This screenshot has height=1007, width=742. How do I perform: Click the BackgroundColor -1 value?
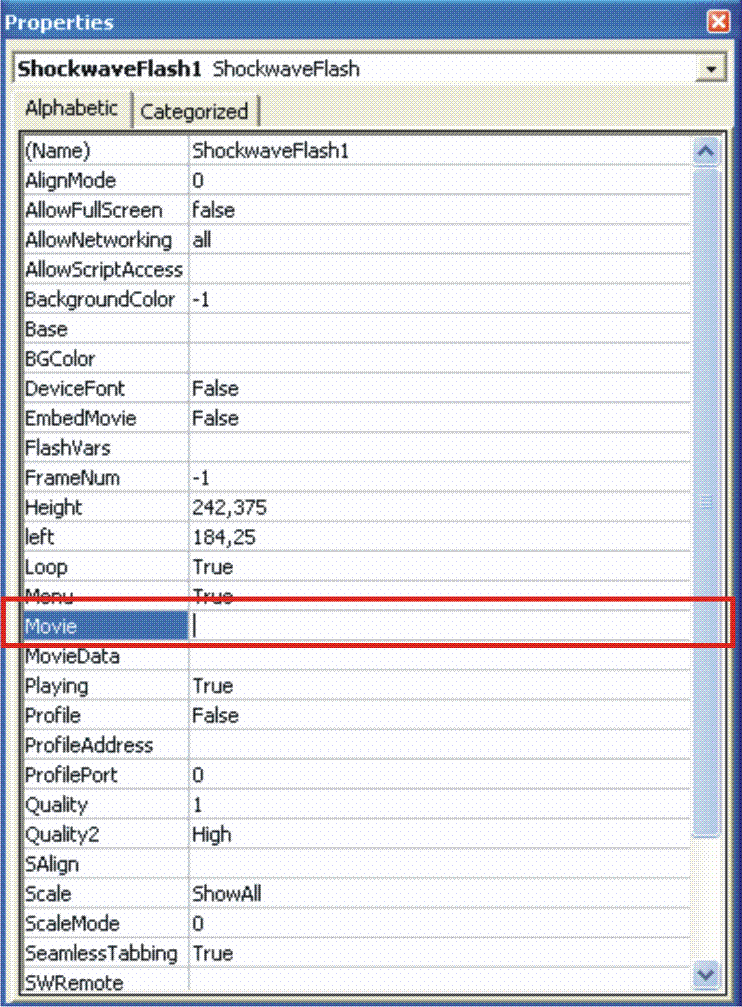point(201,299)
